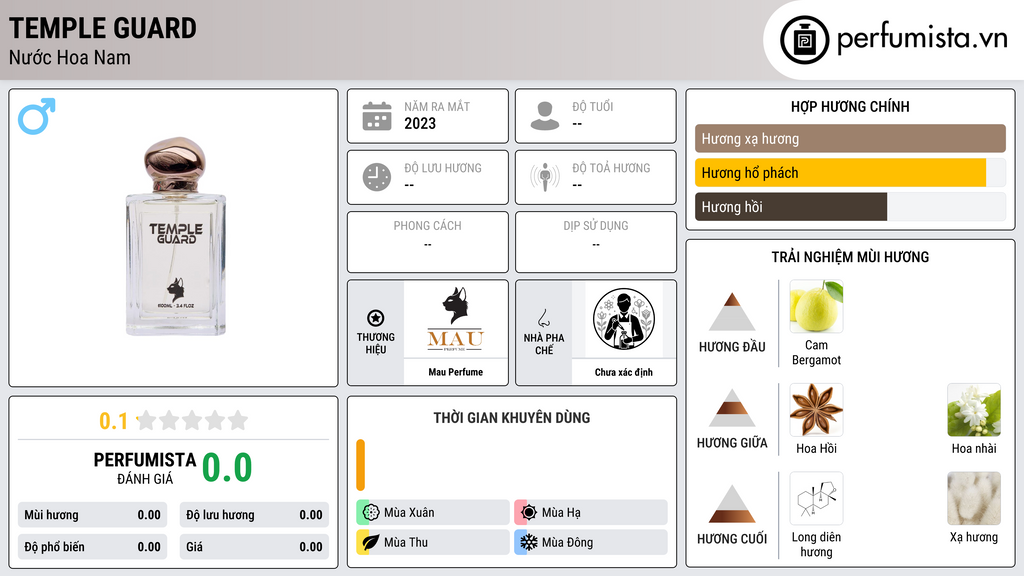Click the Hương Đầu pyramid icon
This screenshot has height=576, width=1024.
(732, 312)
